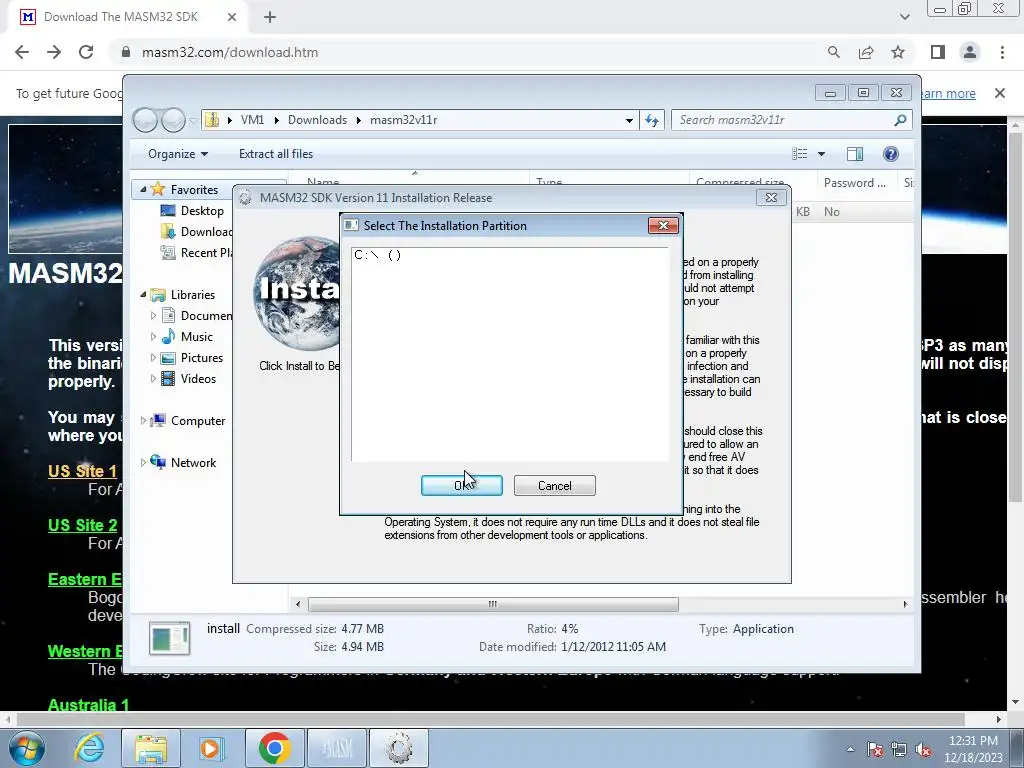
Task: Open Windows Media Player from taskbar
Action: tap(211, 748)
